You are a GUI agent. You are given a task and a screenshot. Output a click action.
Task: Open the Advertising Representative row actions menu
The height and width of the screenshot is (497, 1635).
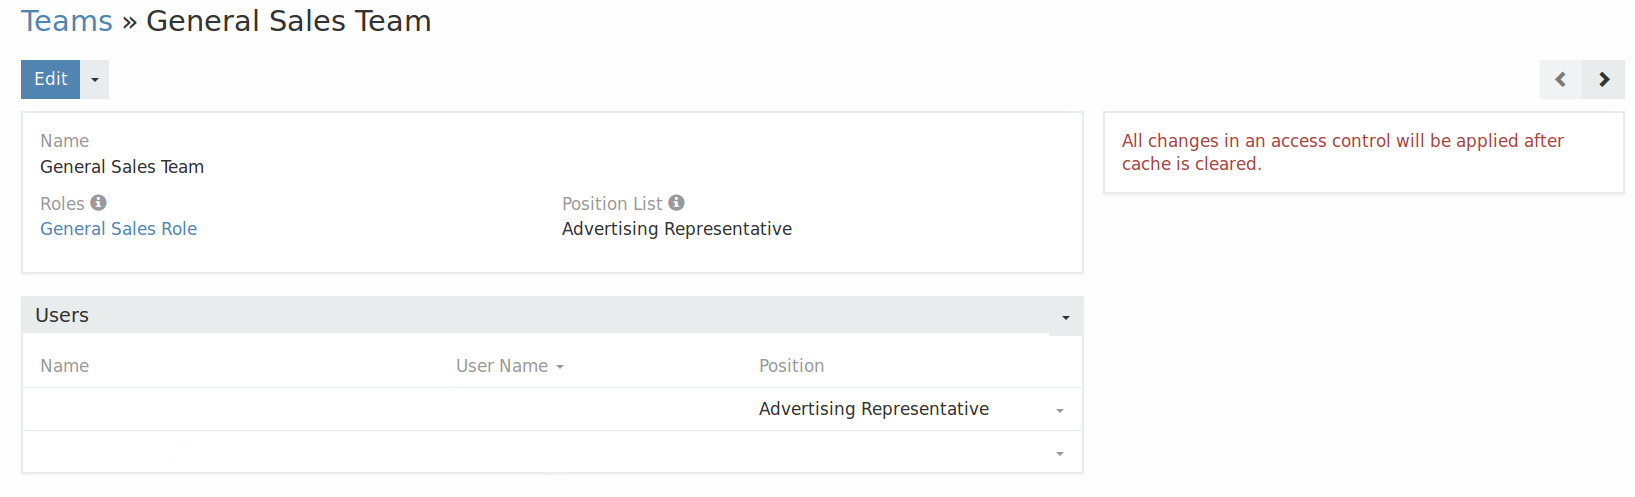point(1060,410)
